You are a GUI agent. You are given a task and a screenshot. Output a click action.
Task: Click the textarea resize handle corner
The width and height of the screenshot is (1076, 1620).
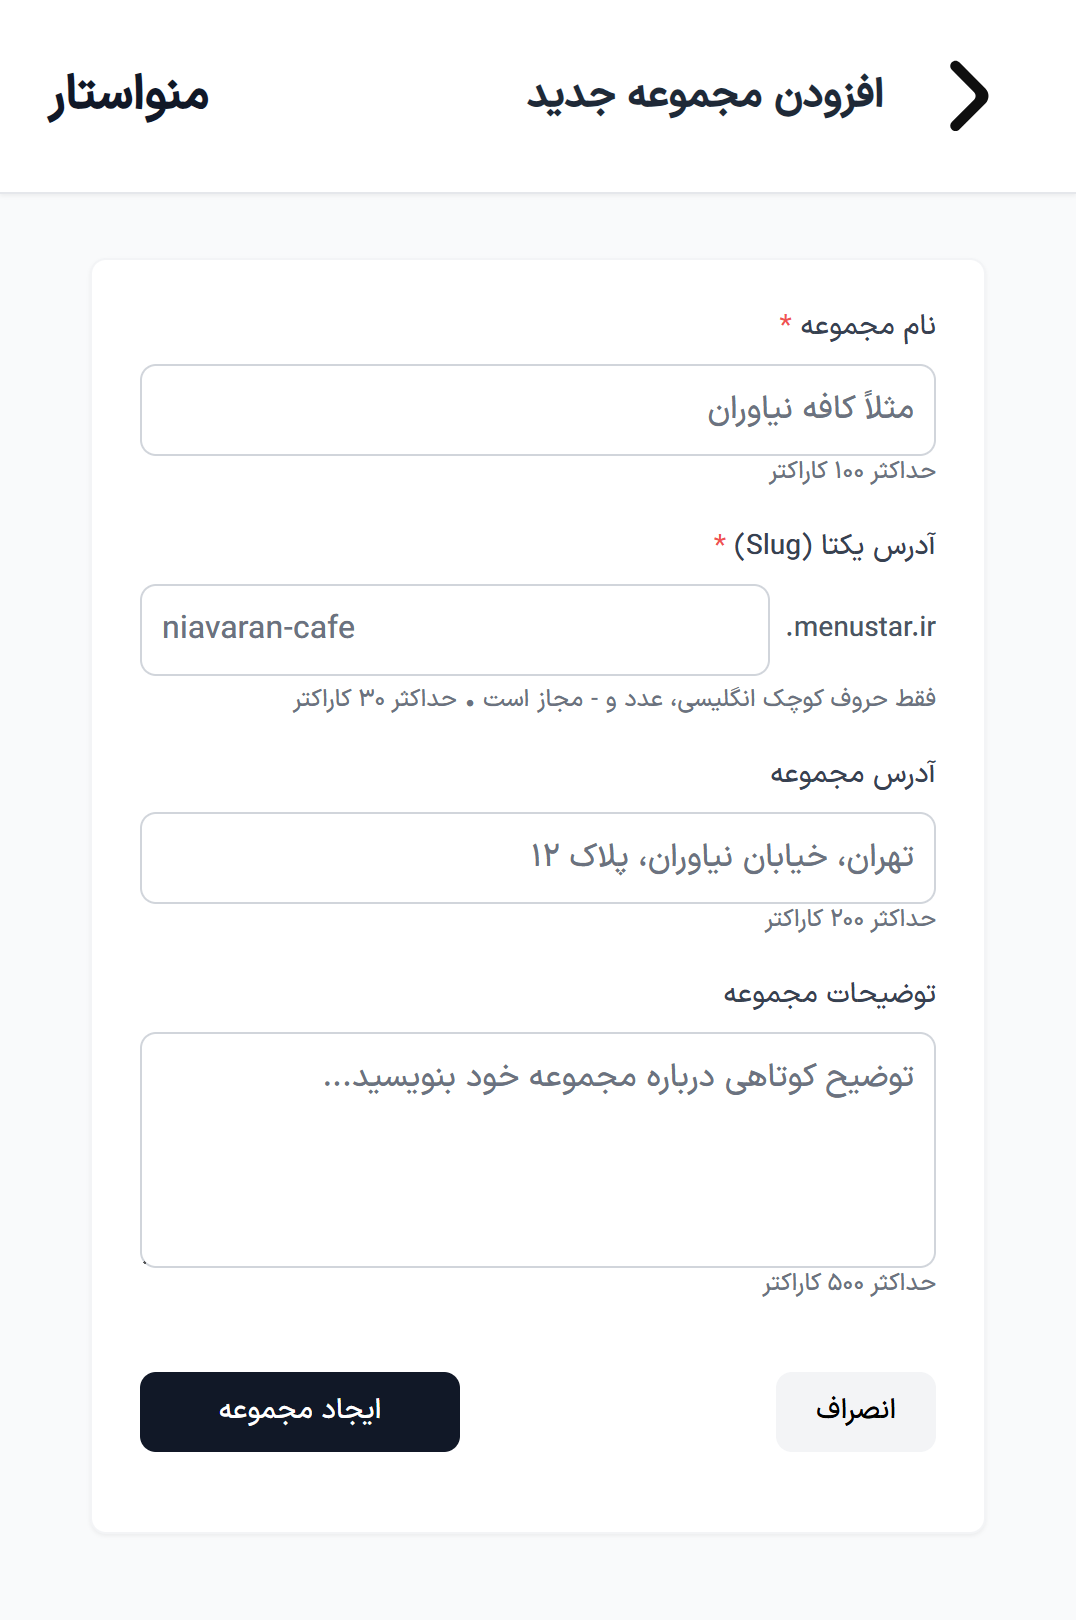(146, 1262)
